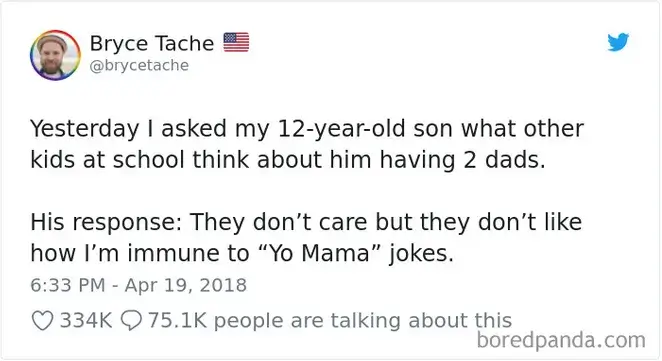Click the US flag emoji beside the name

[x=236, y=42]
